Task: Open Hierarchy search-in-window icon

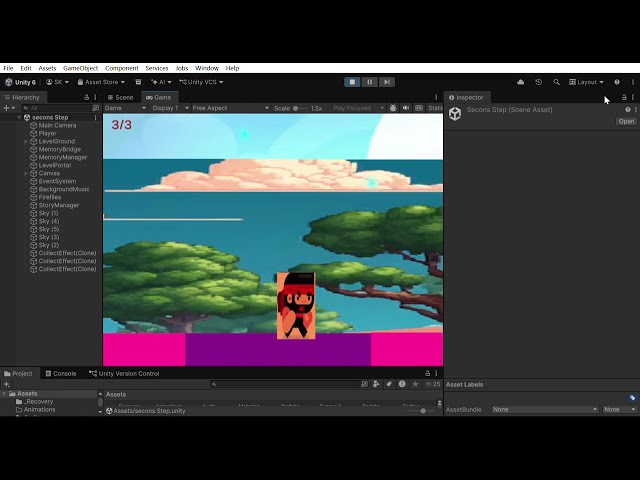Action: [x=96, y=108]
